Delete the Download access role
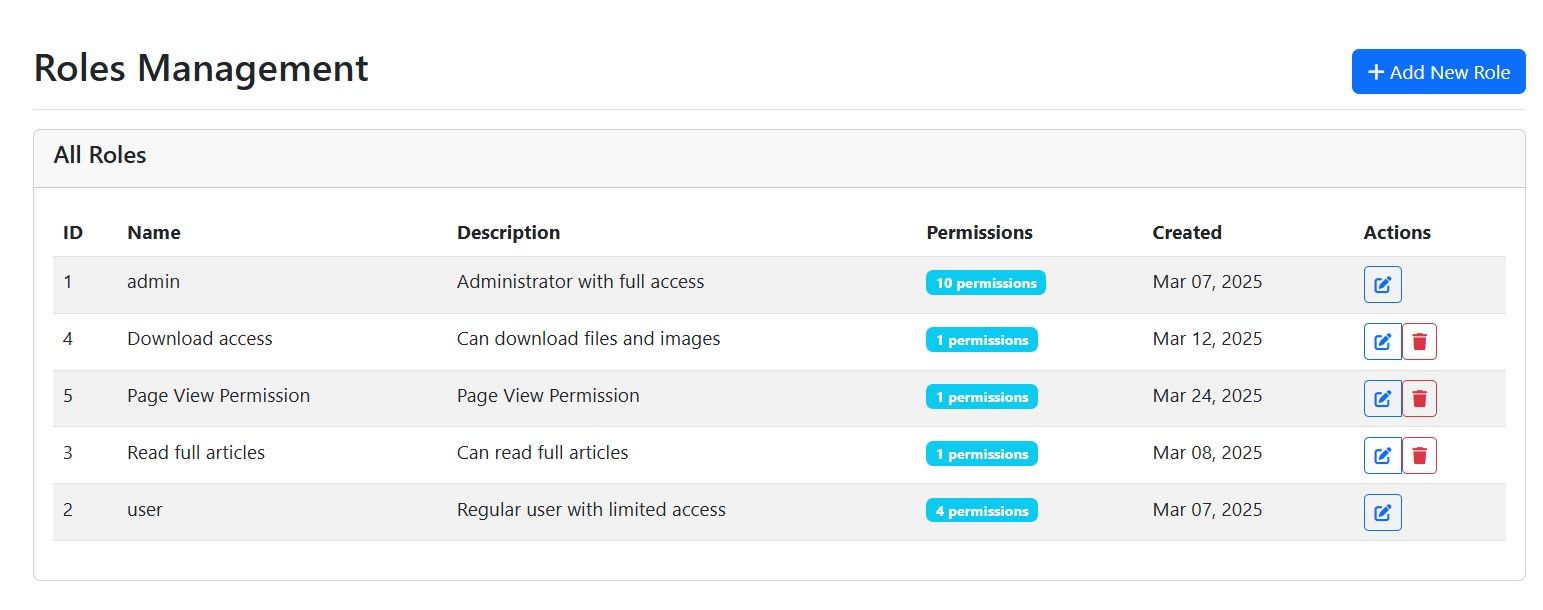Screen dimensions: 1543x610 pos(1419,341)
